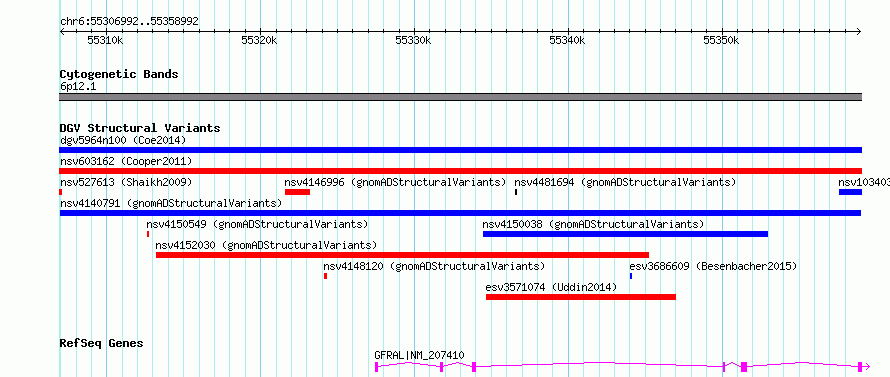The height and width of the screenshot is (377, 890).
Task: Click the right arrowhead of the coordinate ruler
Action: coord(858,31)
